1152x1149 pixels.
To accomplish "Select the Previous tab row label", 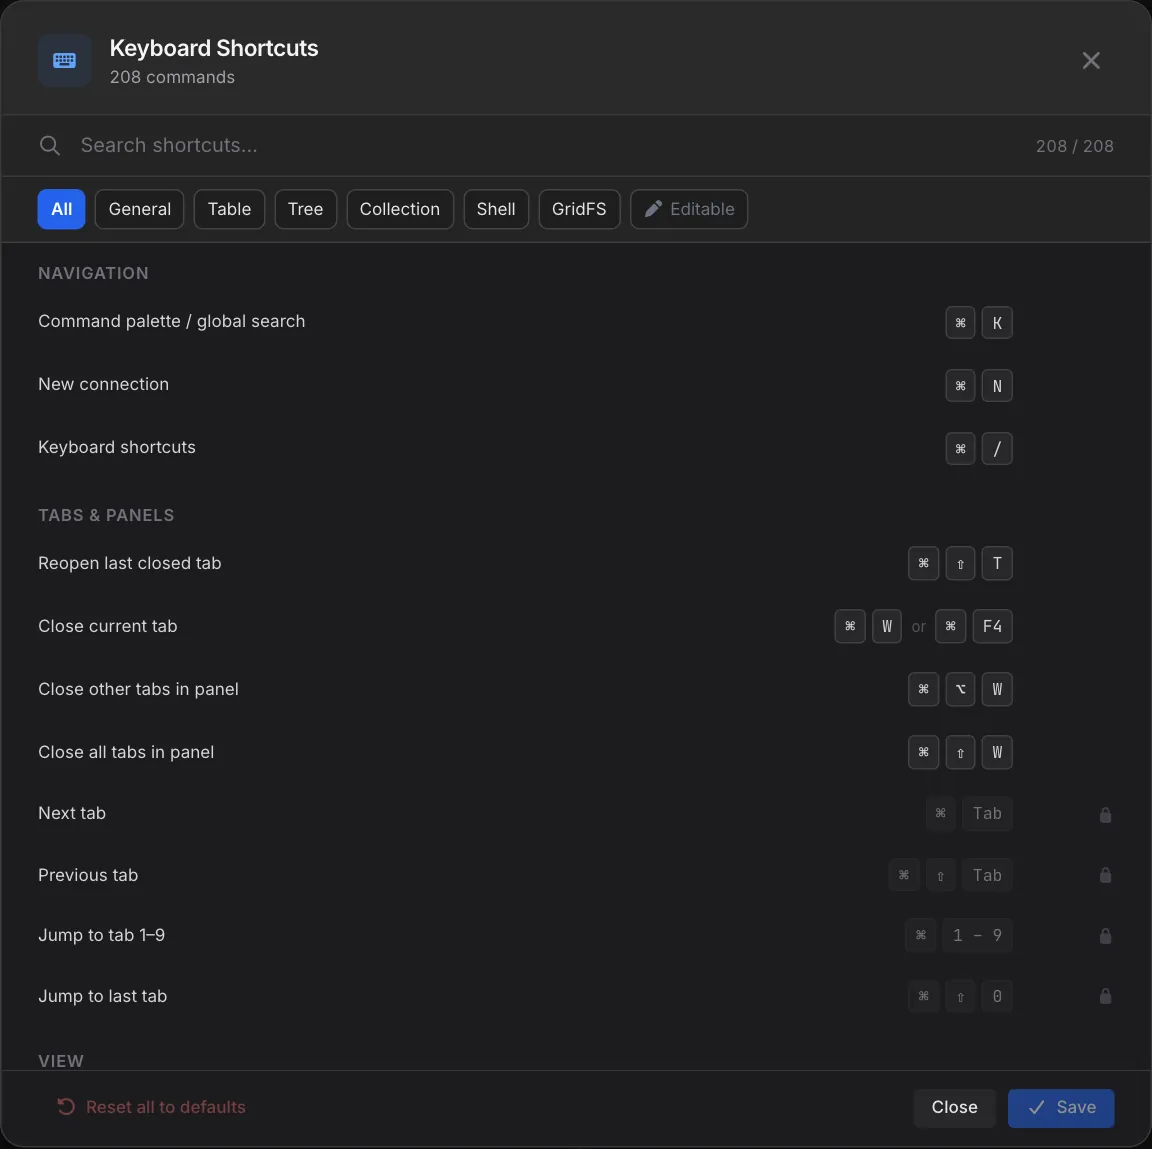I will point(88,875).
